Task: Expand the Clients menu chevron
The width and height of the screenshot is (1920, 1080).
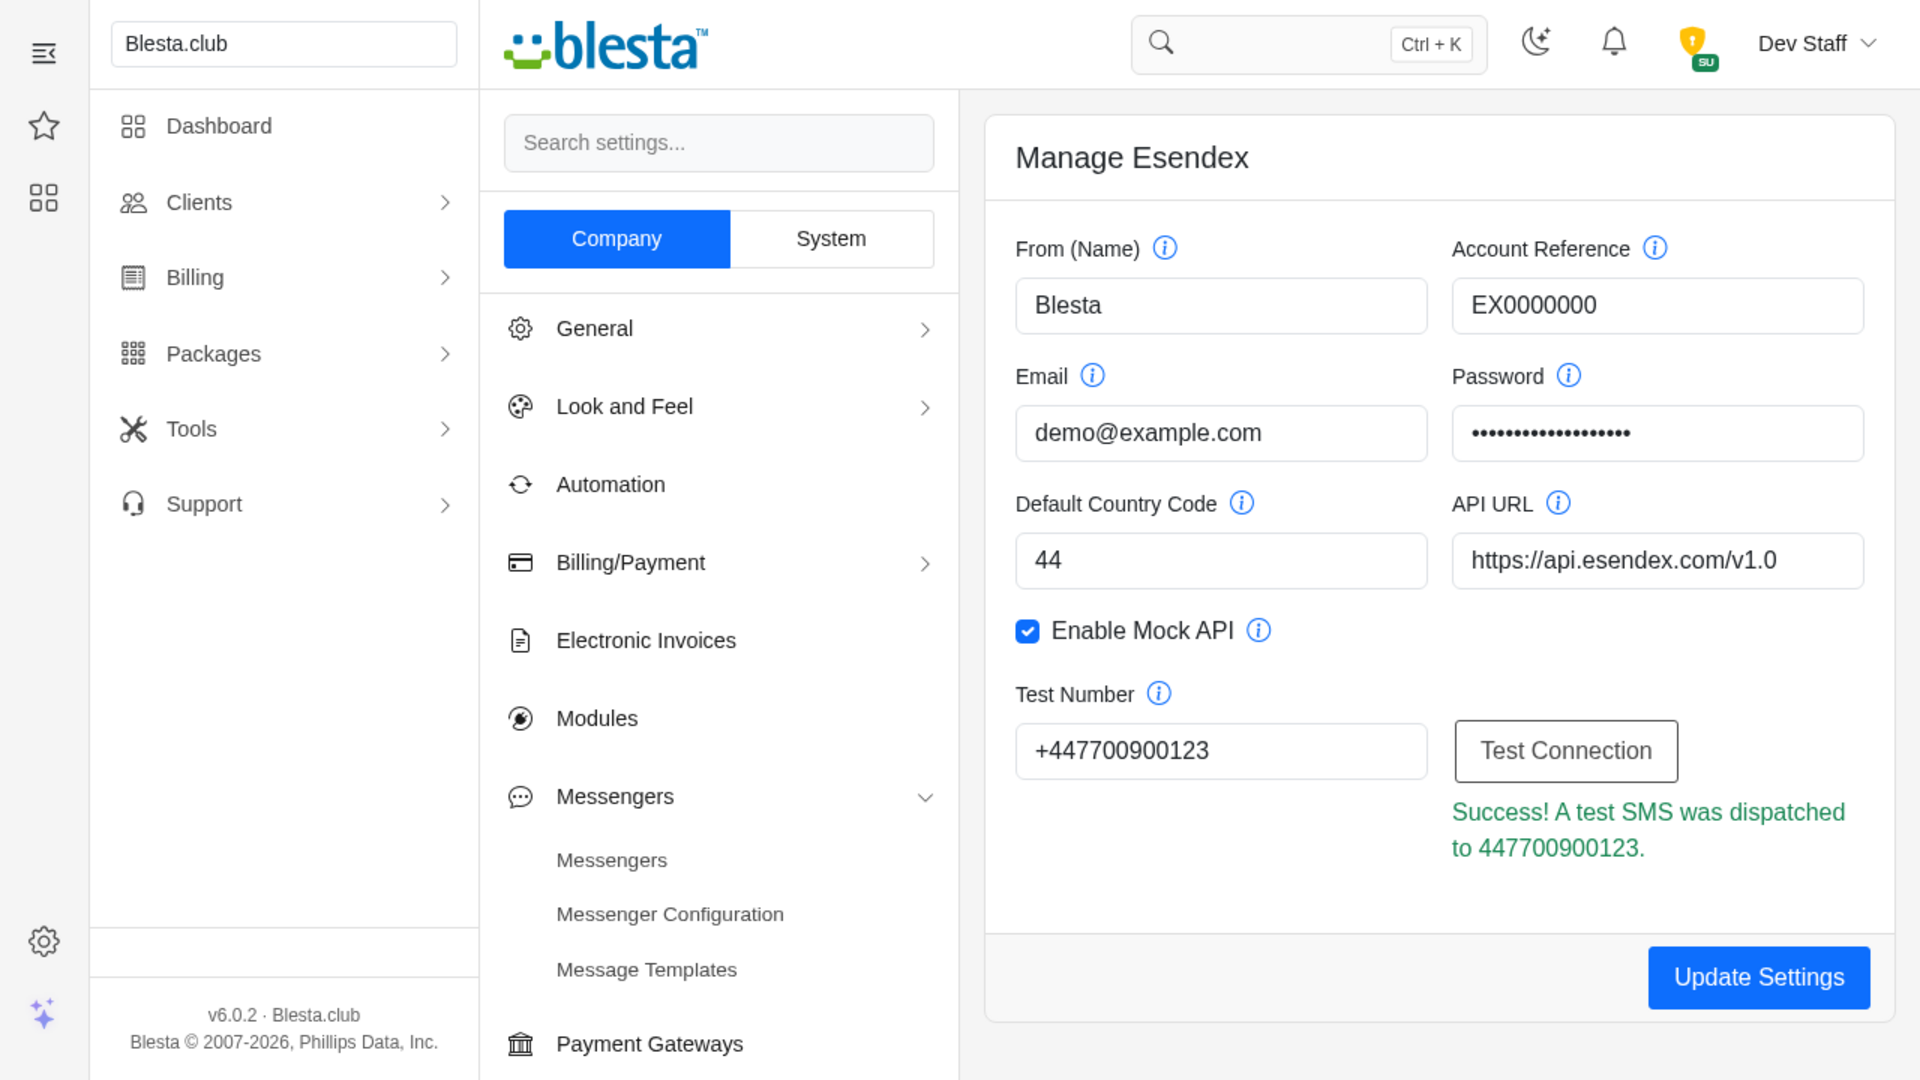Action: coord(445,203)
